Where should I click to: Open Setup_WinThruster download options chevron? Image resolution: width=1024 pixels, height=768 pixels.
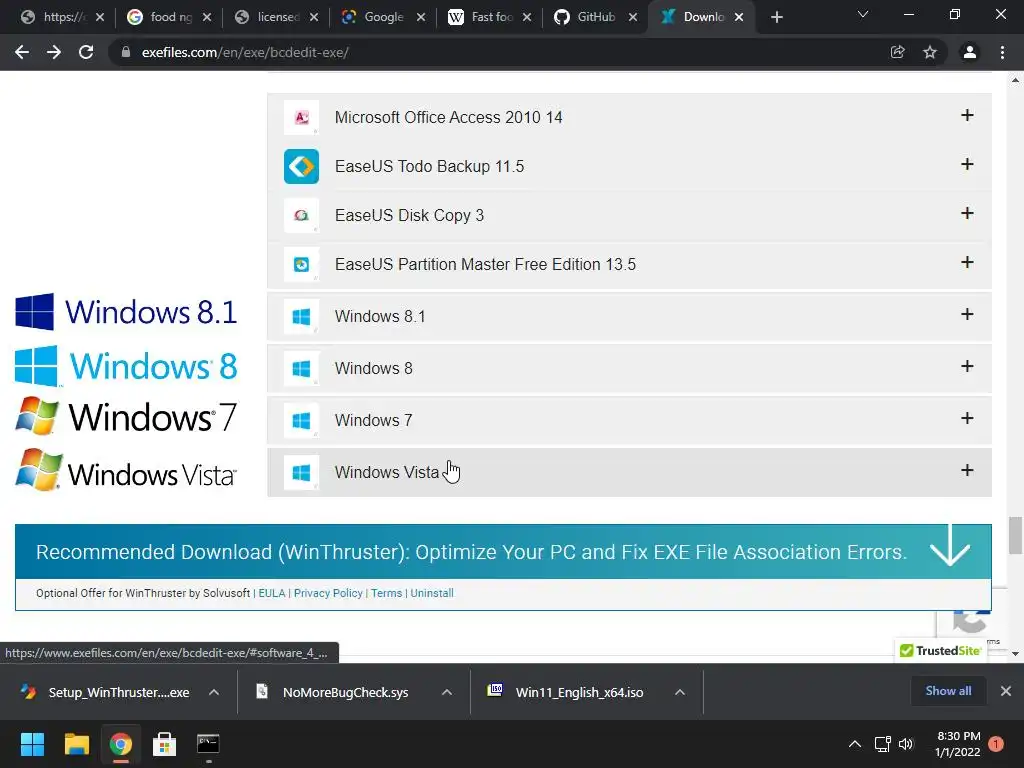click(214, 692)
